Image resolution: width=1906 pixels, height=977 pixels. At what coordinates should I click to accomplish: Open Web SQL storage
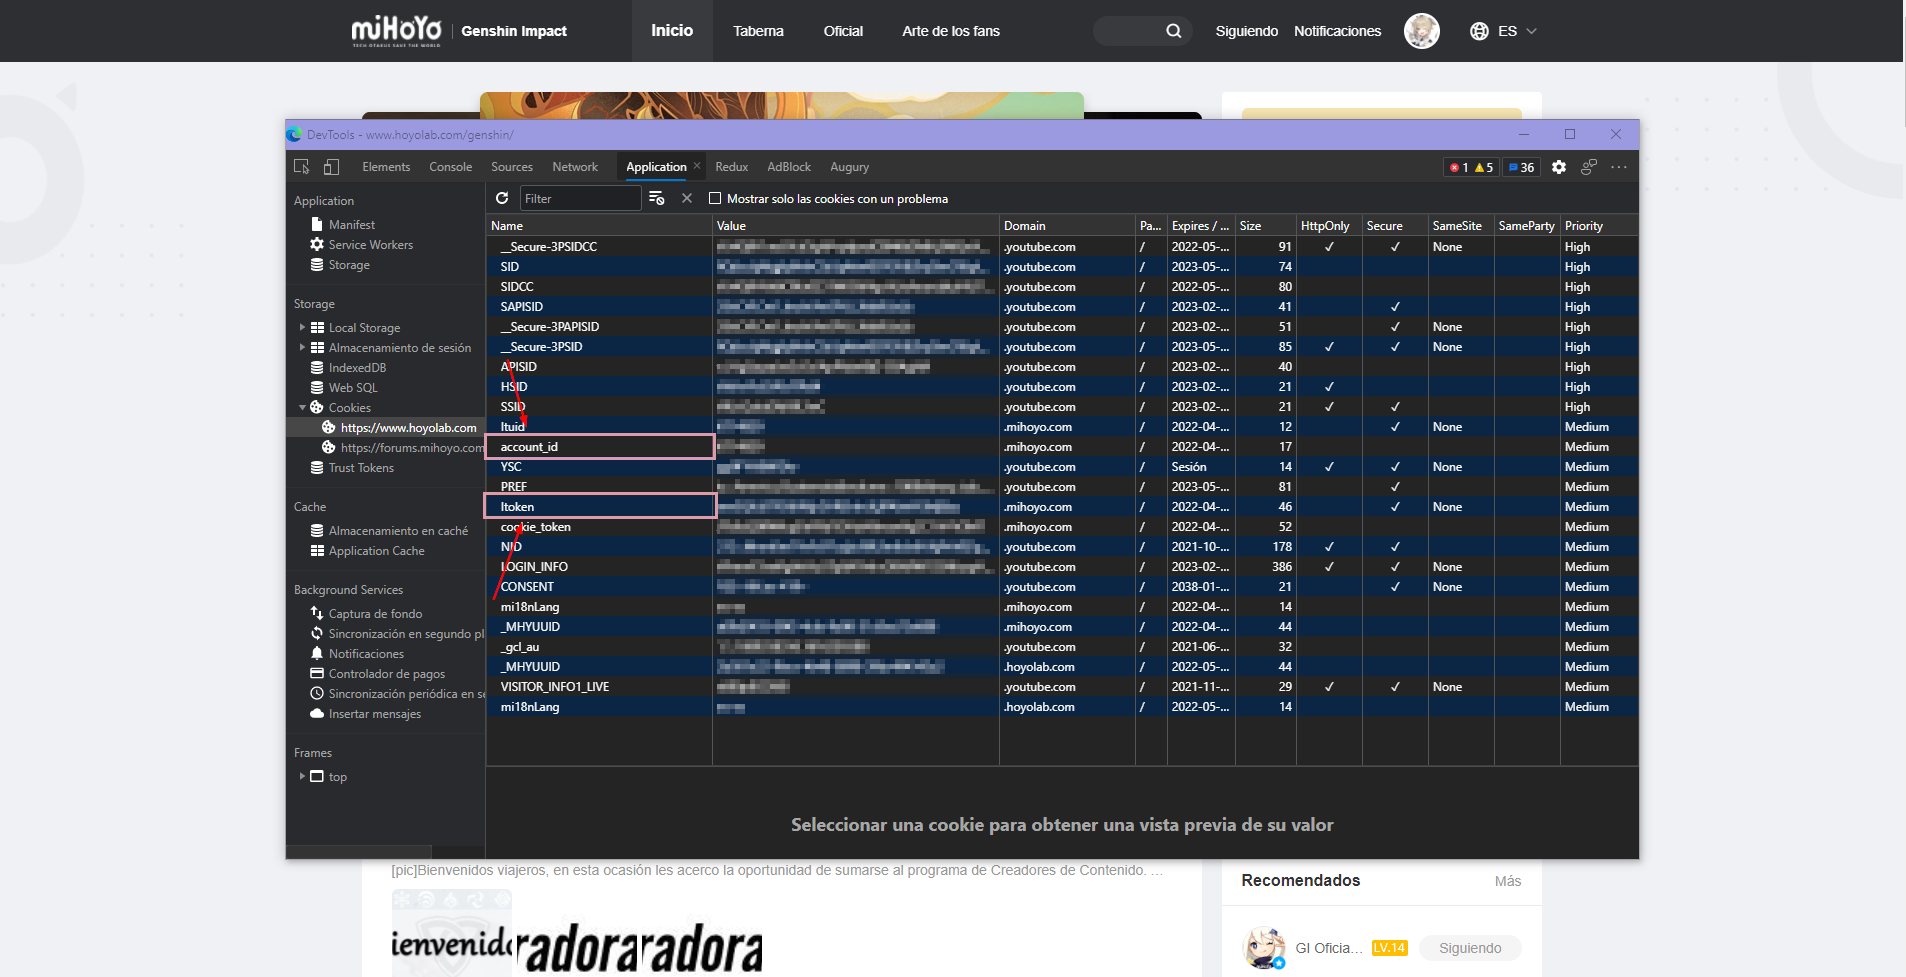353,388
